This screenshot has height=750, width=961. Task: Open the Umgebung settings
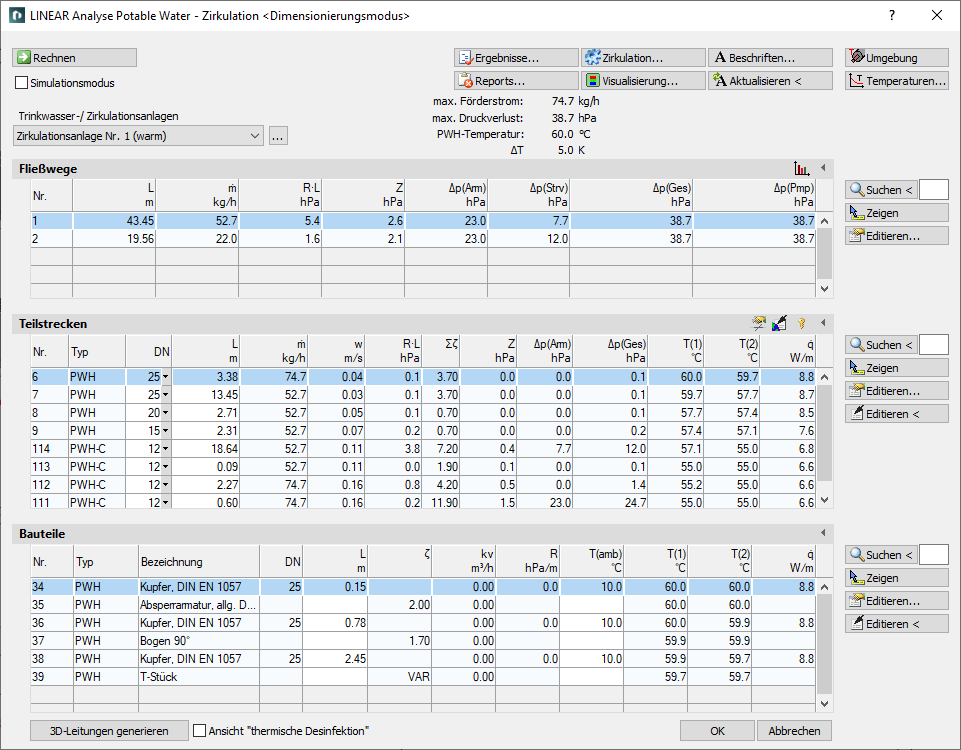(897, 58)
